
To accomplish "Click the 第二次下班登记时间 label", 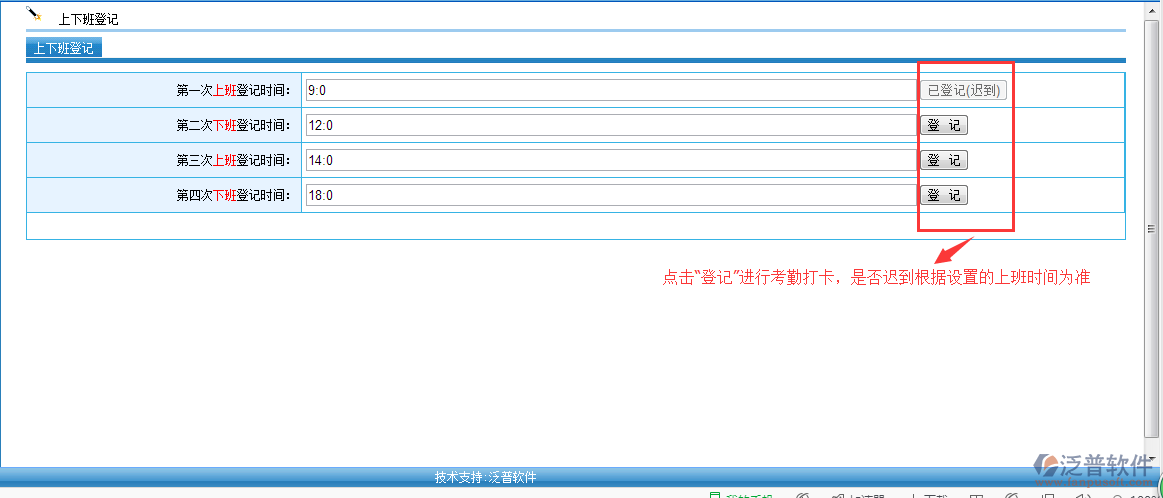I will 232,125.
